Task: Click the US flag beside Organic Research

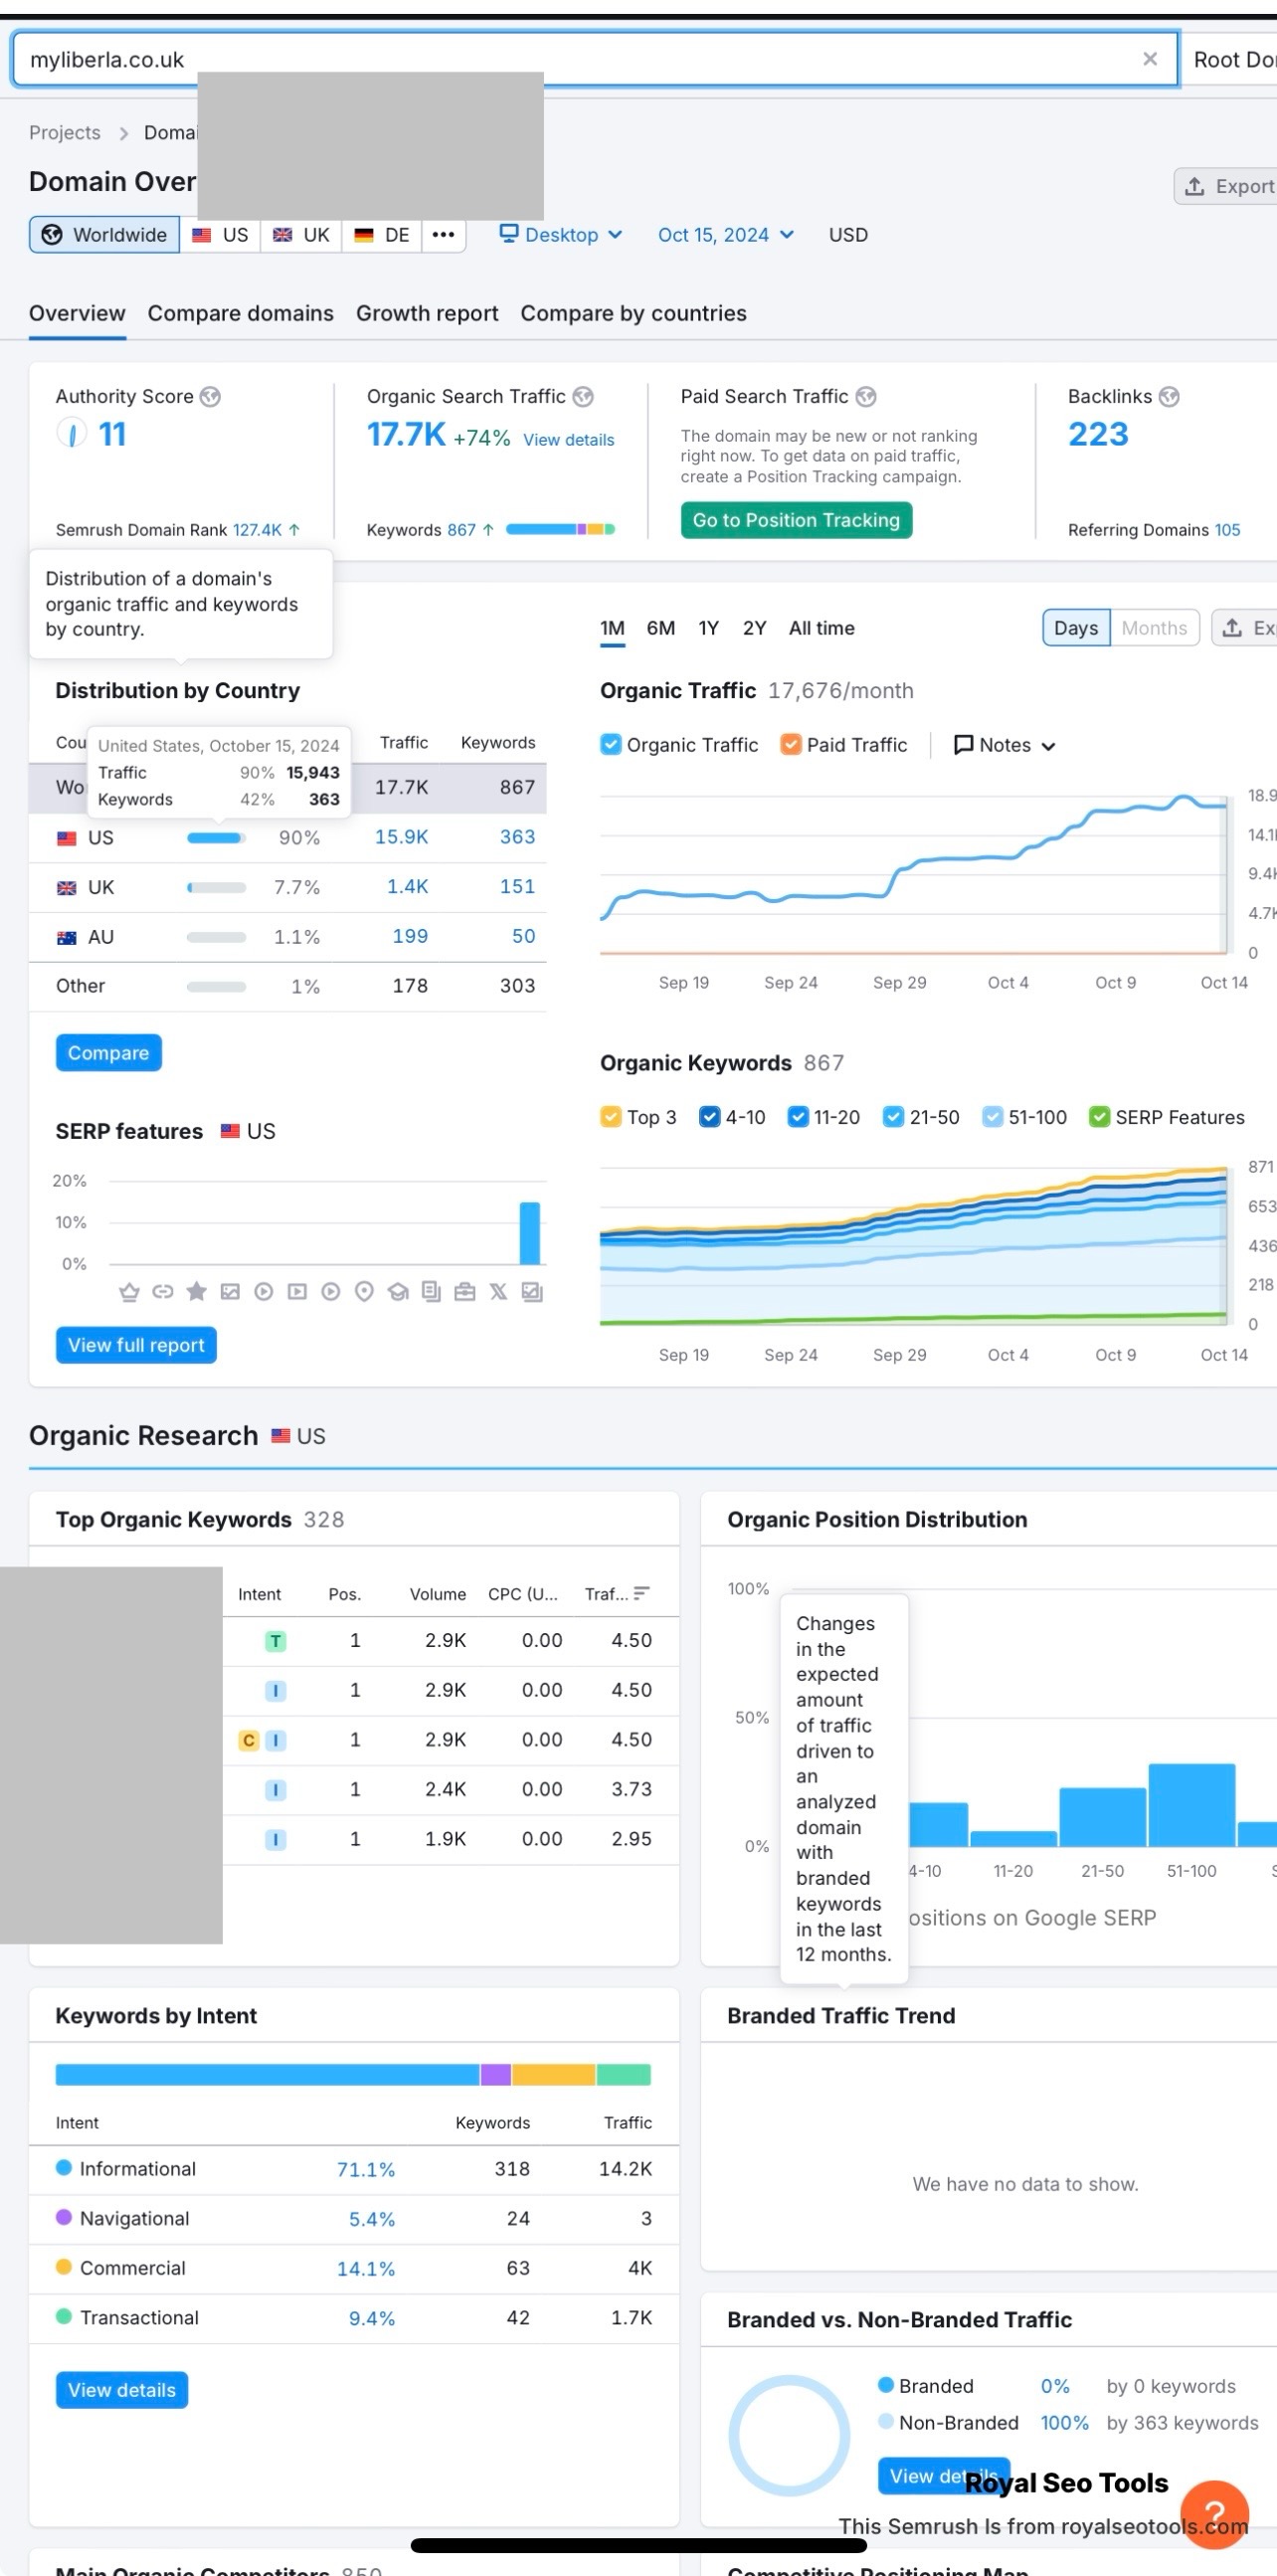Action: [281, 1436]
